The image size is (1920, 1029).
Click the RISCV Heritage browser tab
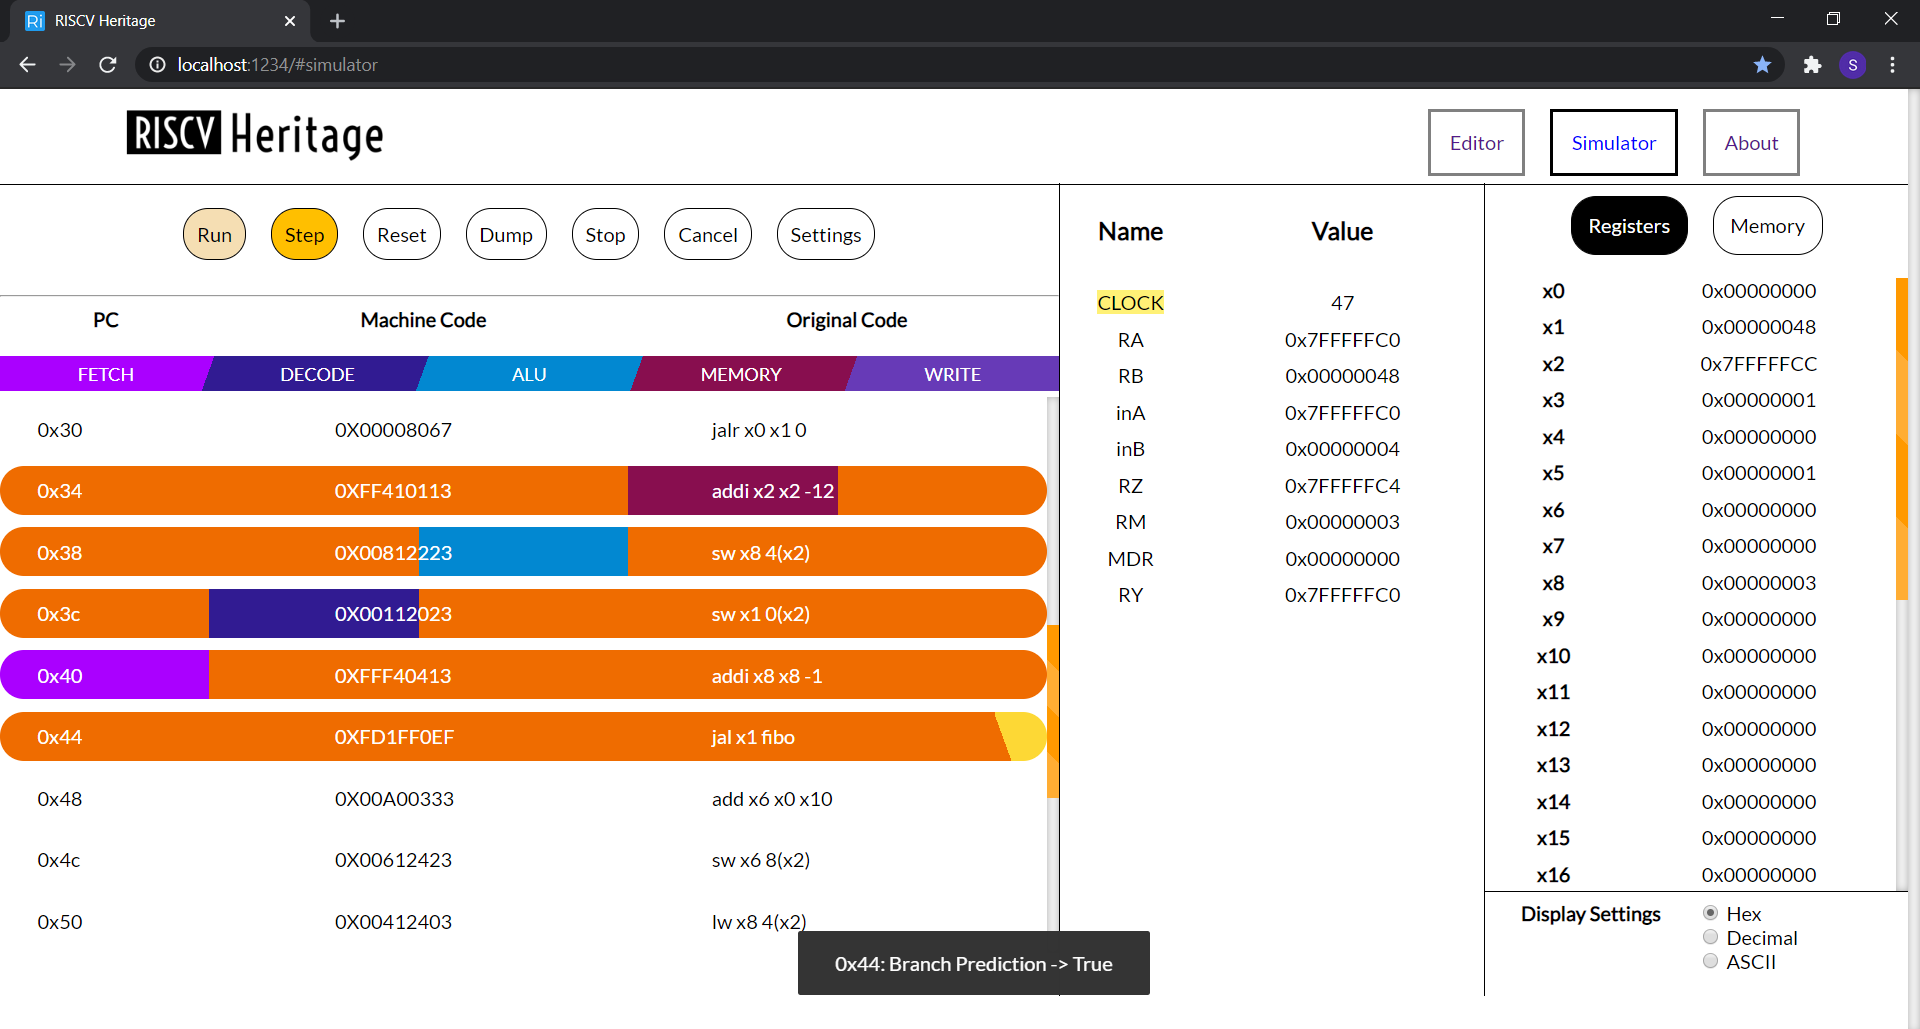(160, 21)
